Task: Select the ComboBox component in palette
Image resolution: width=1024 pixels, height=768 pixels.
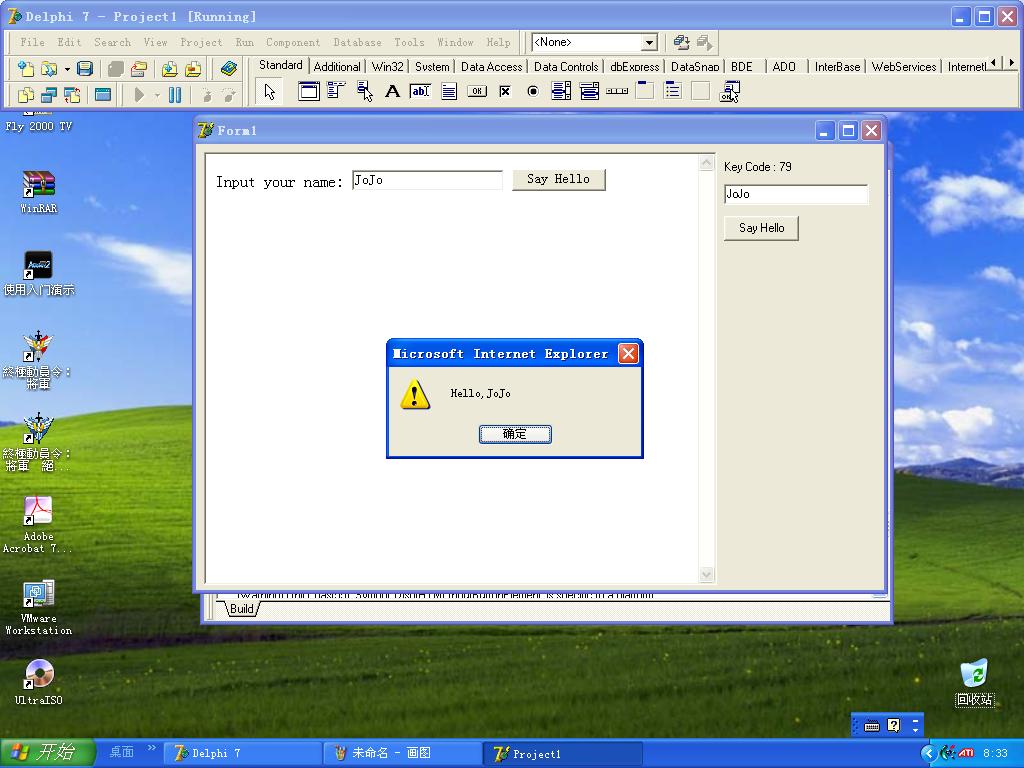Action: pos(589,91)
